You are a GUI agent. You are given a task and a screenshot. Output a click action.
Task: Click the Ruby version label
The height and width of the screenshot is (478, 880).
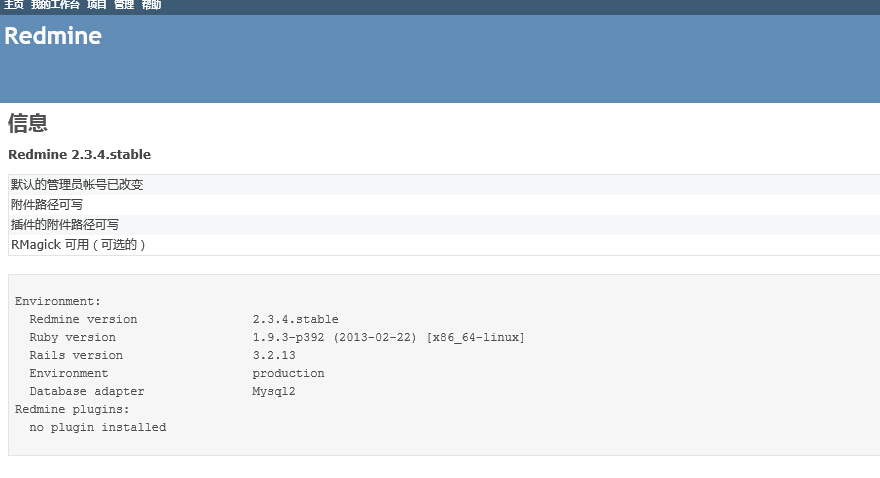[x=72, y=337]
